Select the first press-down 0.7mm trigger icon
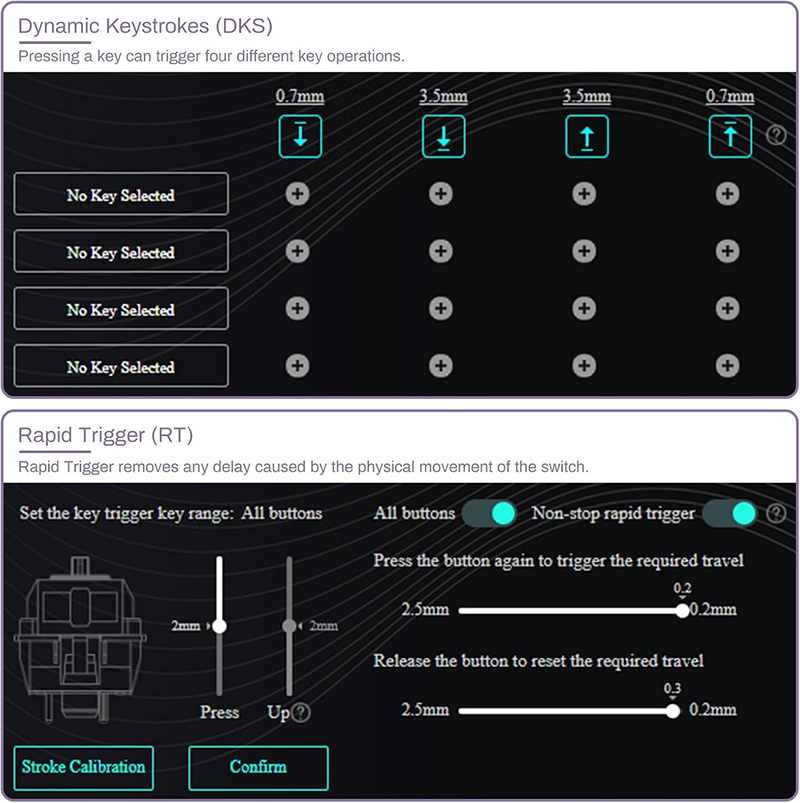Viewport: 800px width, 803px height. (x=300, y=136)
